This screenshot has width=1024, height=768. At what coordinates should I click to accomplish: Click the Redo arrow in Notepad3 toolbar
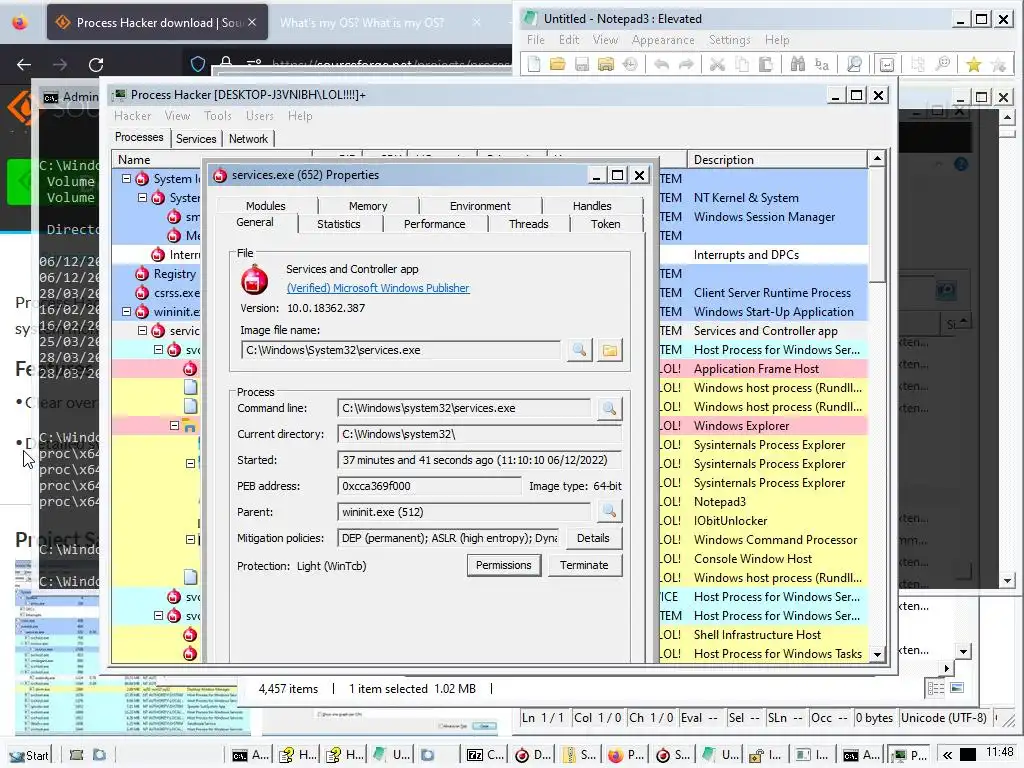(x=686, y=64)
